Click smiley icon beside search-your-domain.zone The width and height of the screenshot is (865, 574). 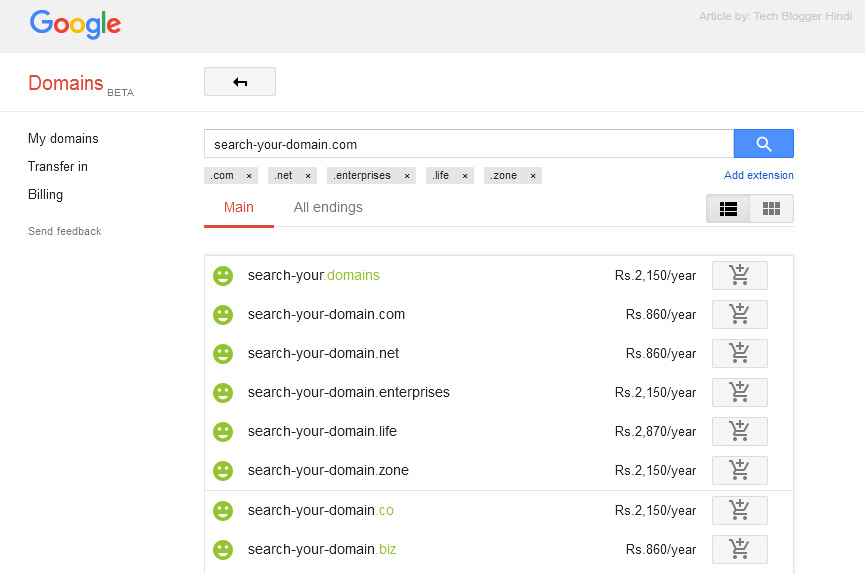(223, 471)
